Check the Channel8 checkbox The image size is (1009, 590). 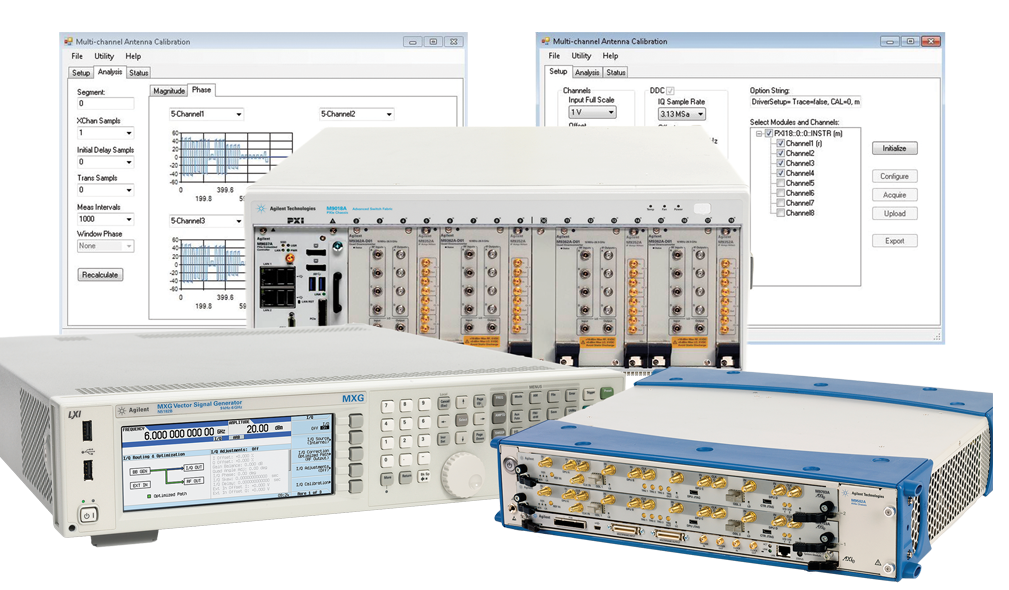click(x=781, y=213)
